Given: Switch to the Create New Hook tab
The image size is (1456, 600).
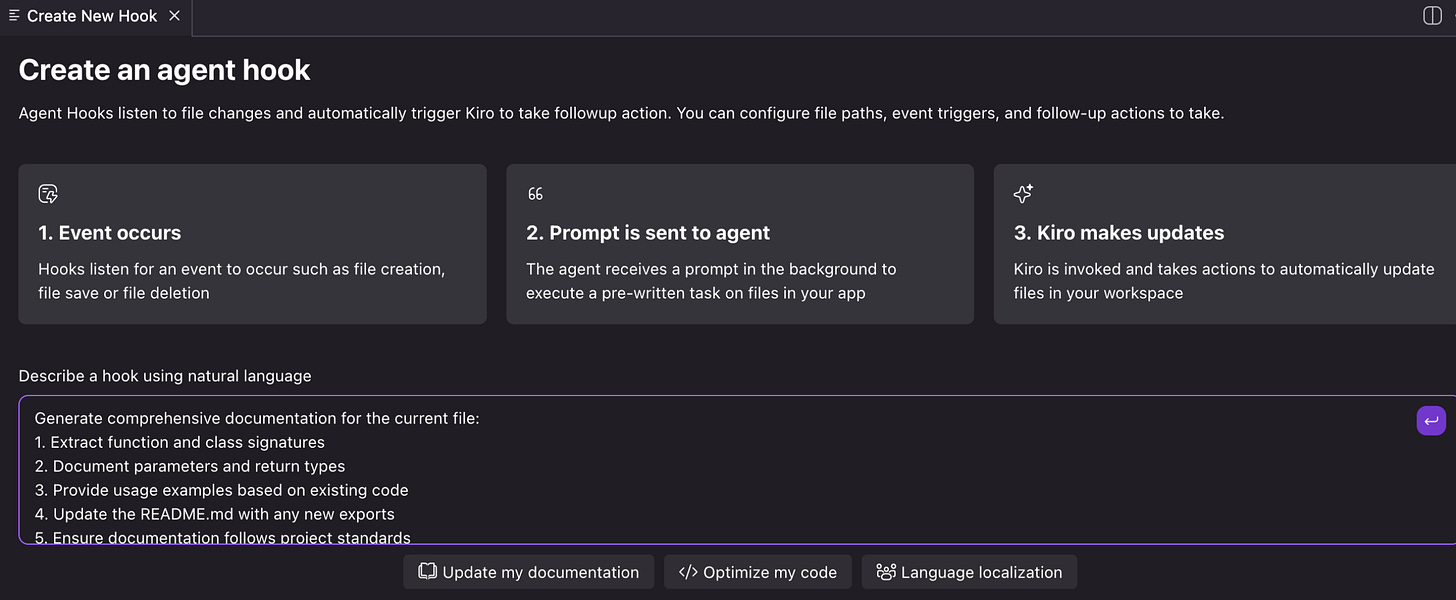Looking at the screenshot, I should 92,16.
